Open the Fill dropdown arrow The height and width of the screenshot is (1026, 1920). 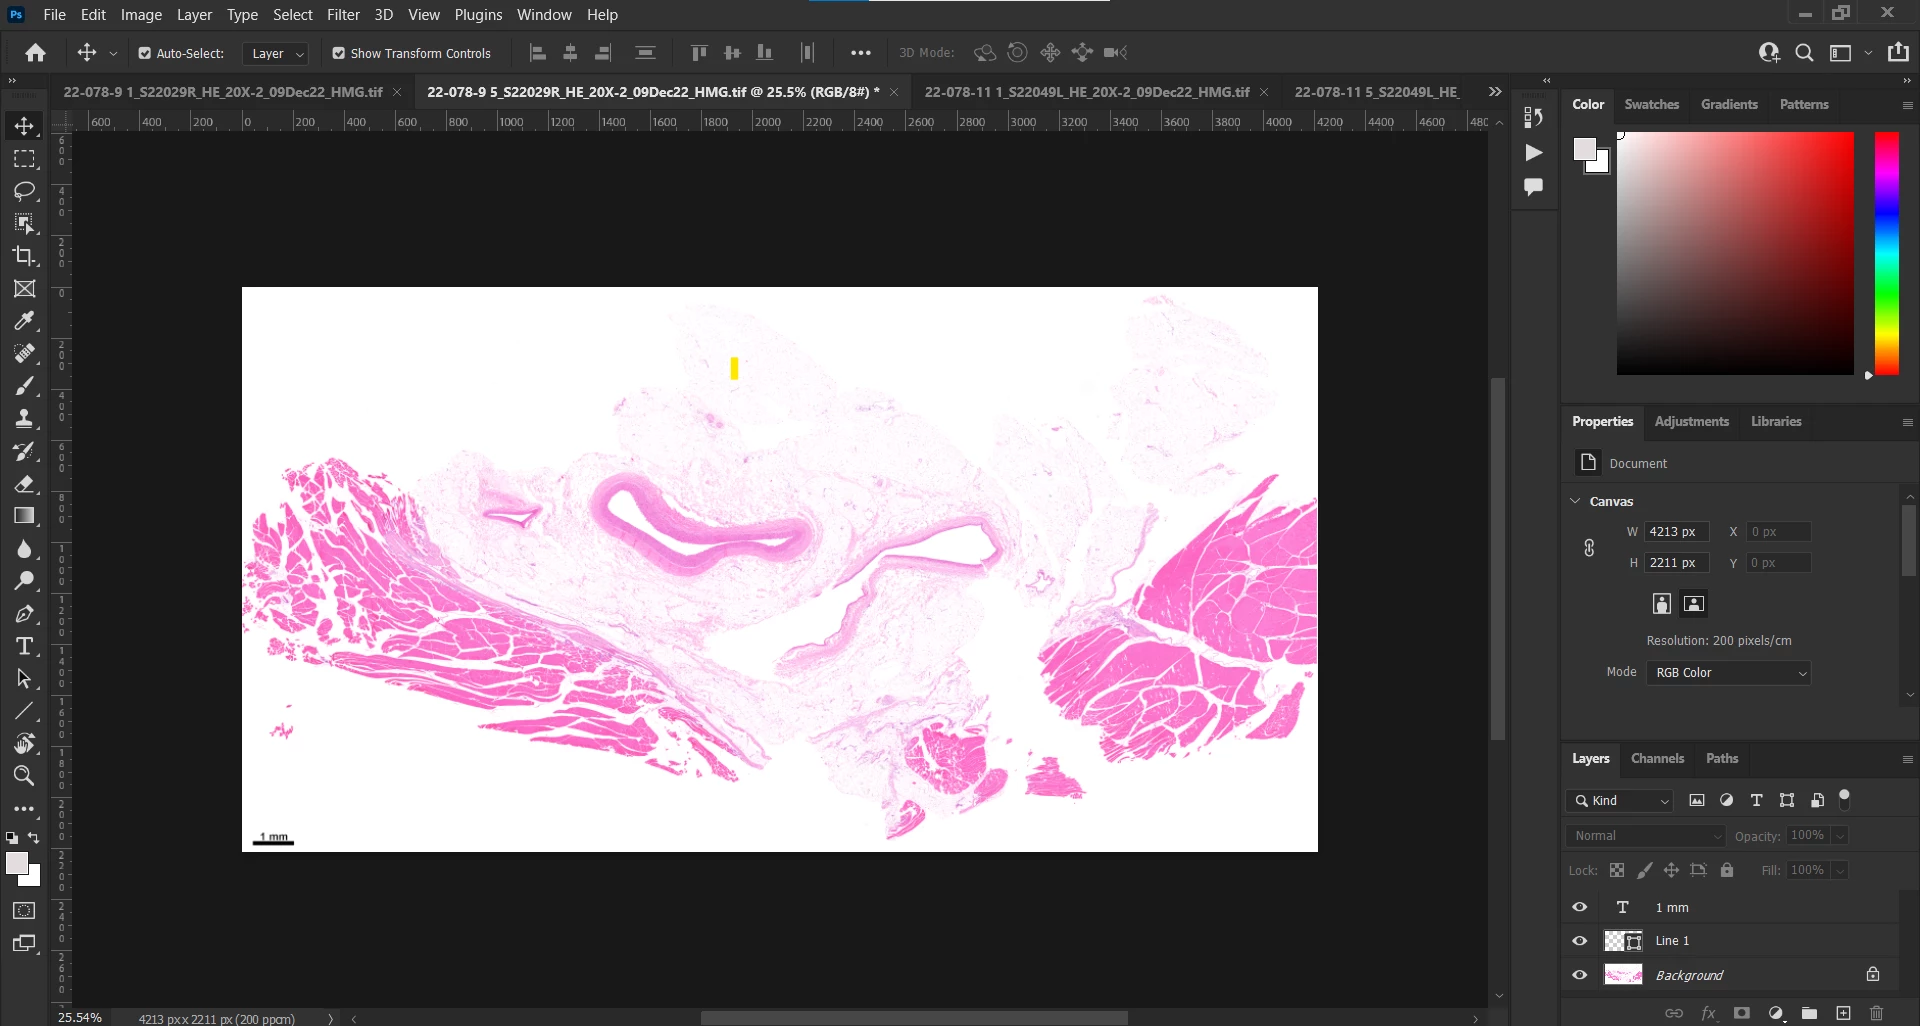tap(1840, 871)
